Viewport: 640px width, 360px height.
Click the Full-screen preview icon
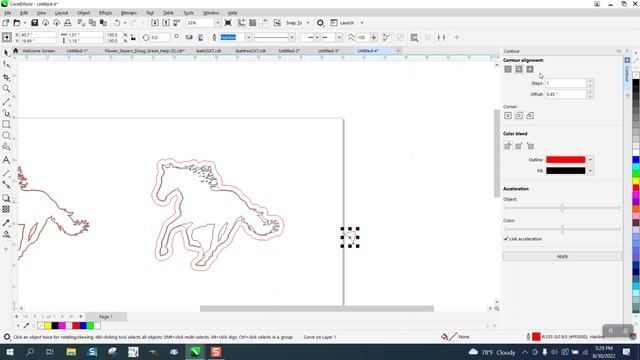click(x=228, y=23)
